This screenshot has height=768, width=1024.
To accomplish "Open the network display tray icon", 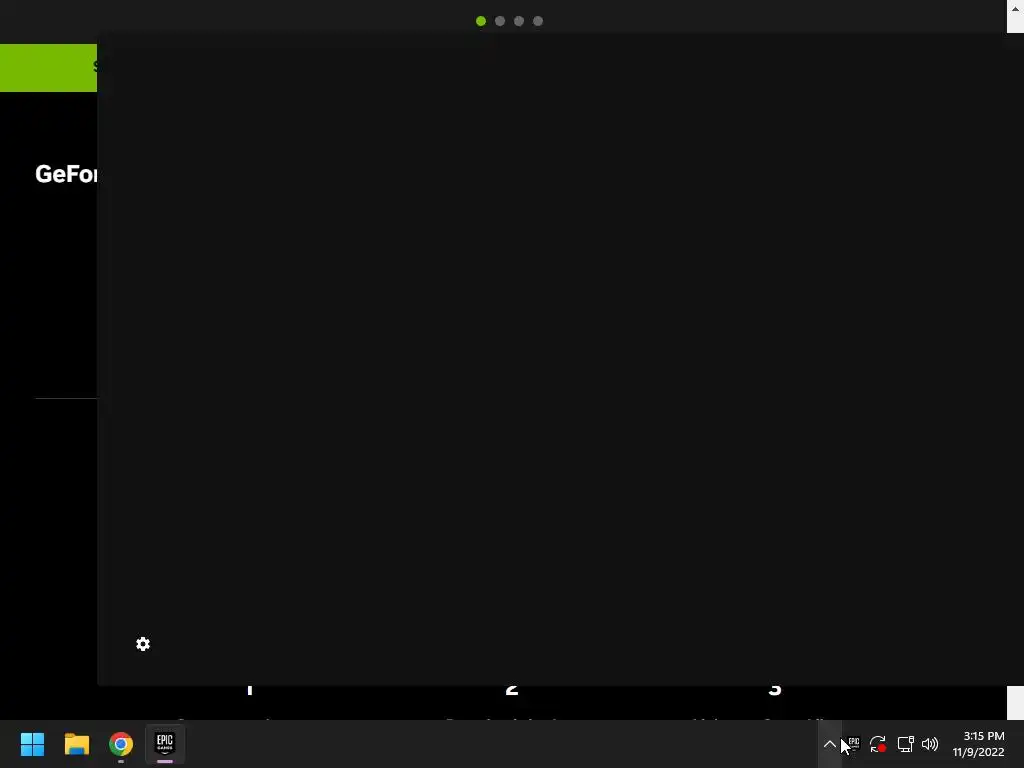I will [x=905, y=744].
